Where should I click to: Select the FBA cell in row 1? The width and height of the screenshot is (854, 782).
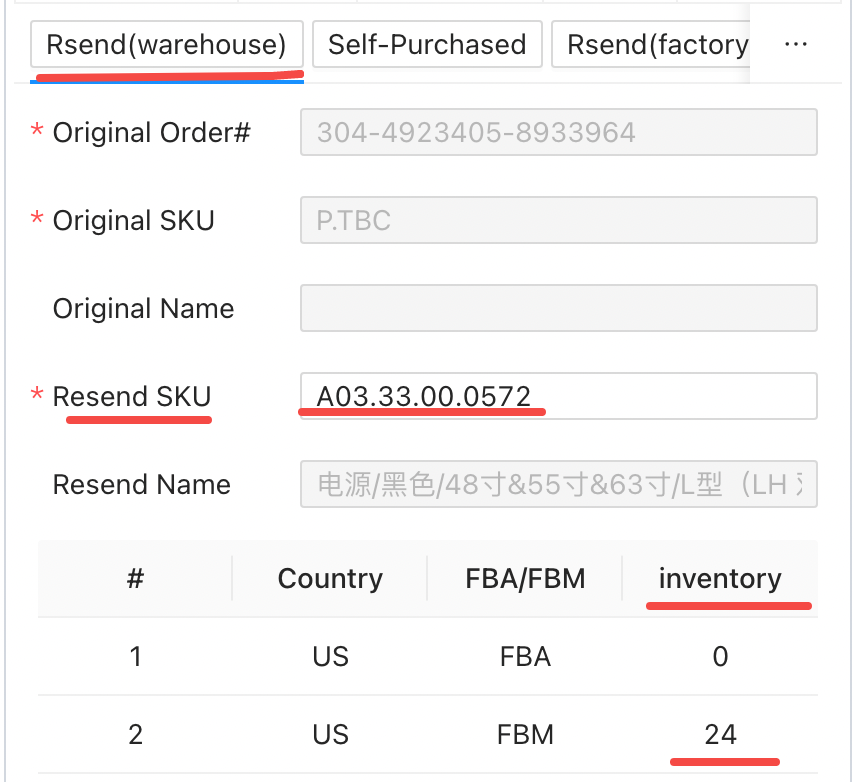point(525,657)
